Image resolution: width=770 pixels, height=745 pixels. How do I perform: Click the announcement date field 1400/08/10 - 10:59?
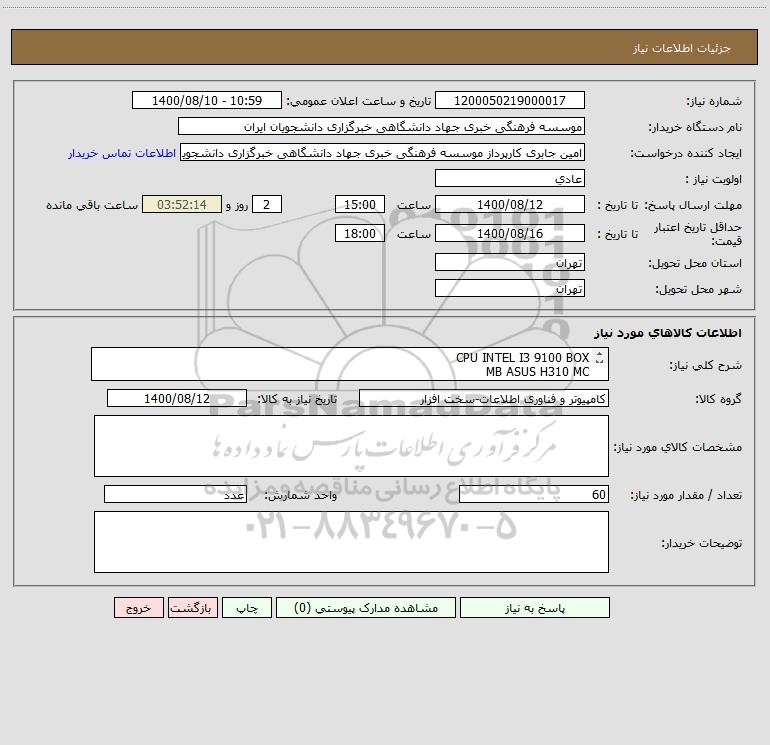(x=207, y=100)
